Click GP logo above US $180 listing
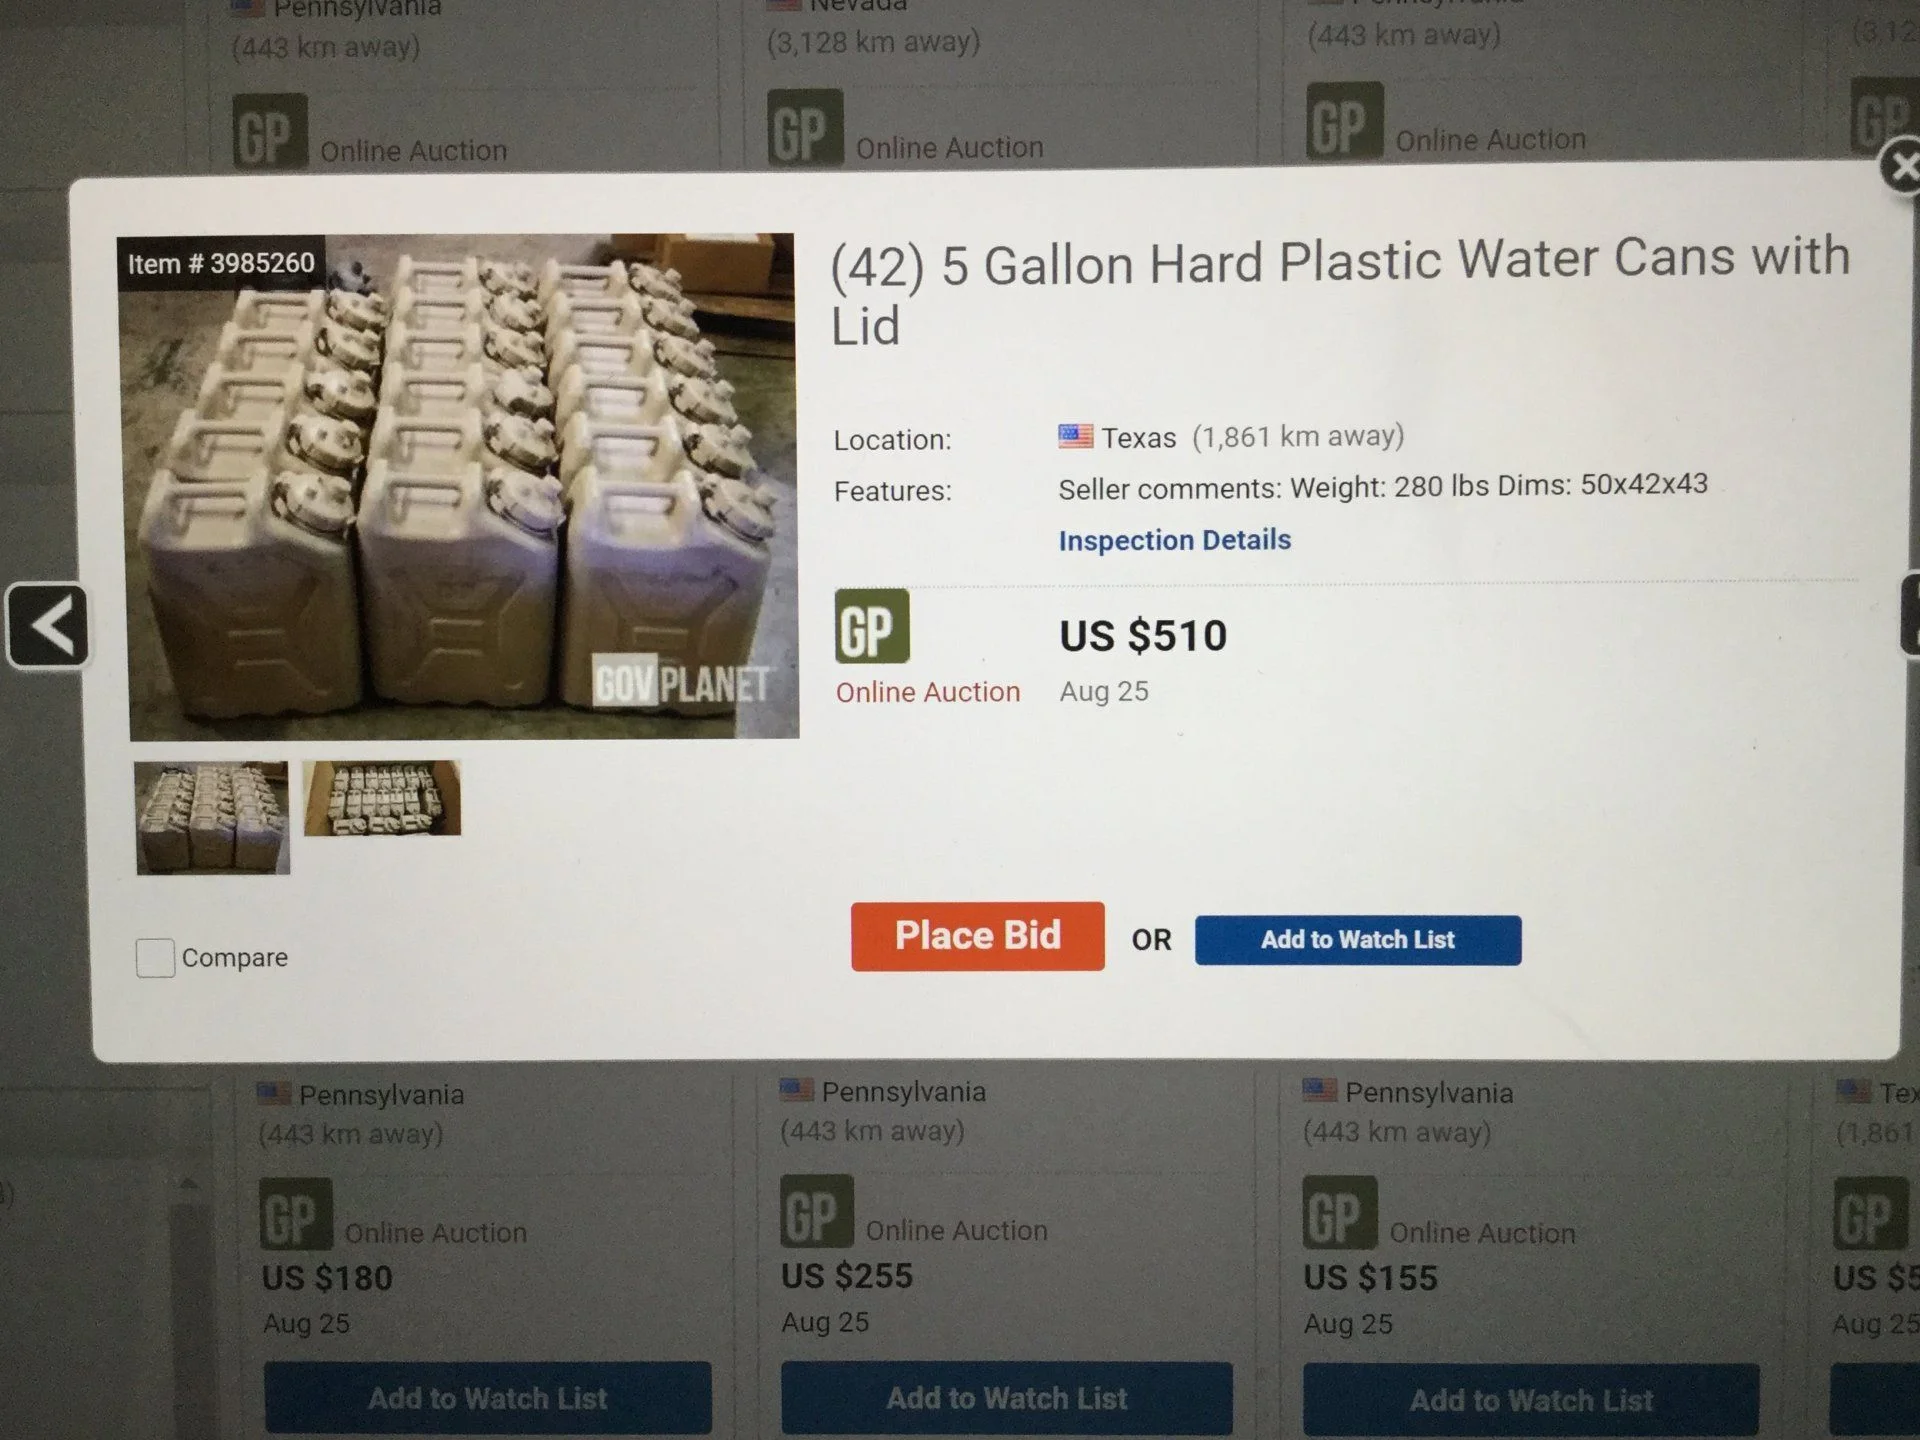This screenshot has width=1920, height=1440. (295, 1214)
